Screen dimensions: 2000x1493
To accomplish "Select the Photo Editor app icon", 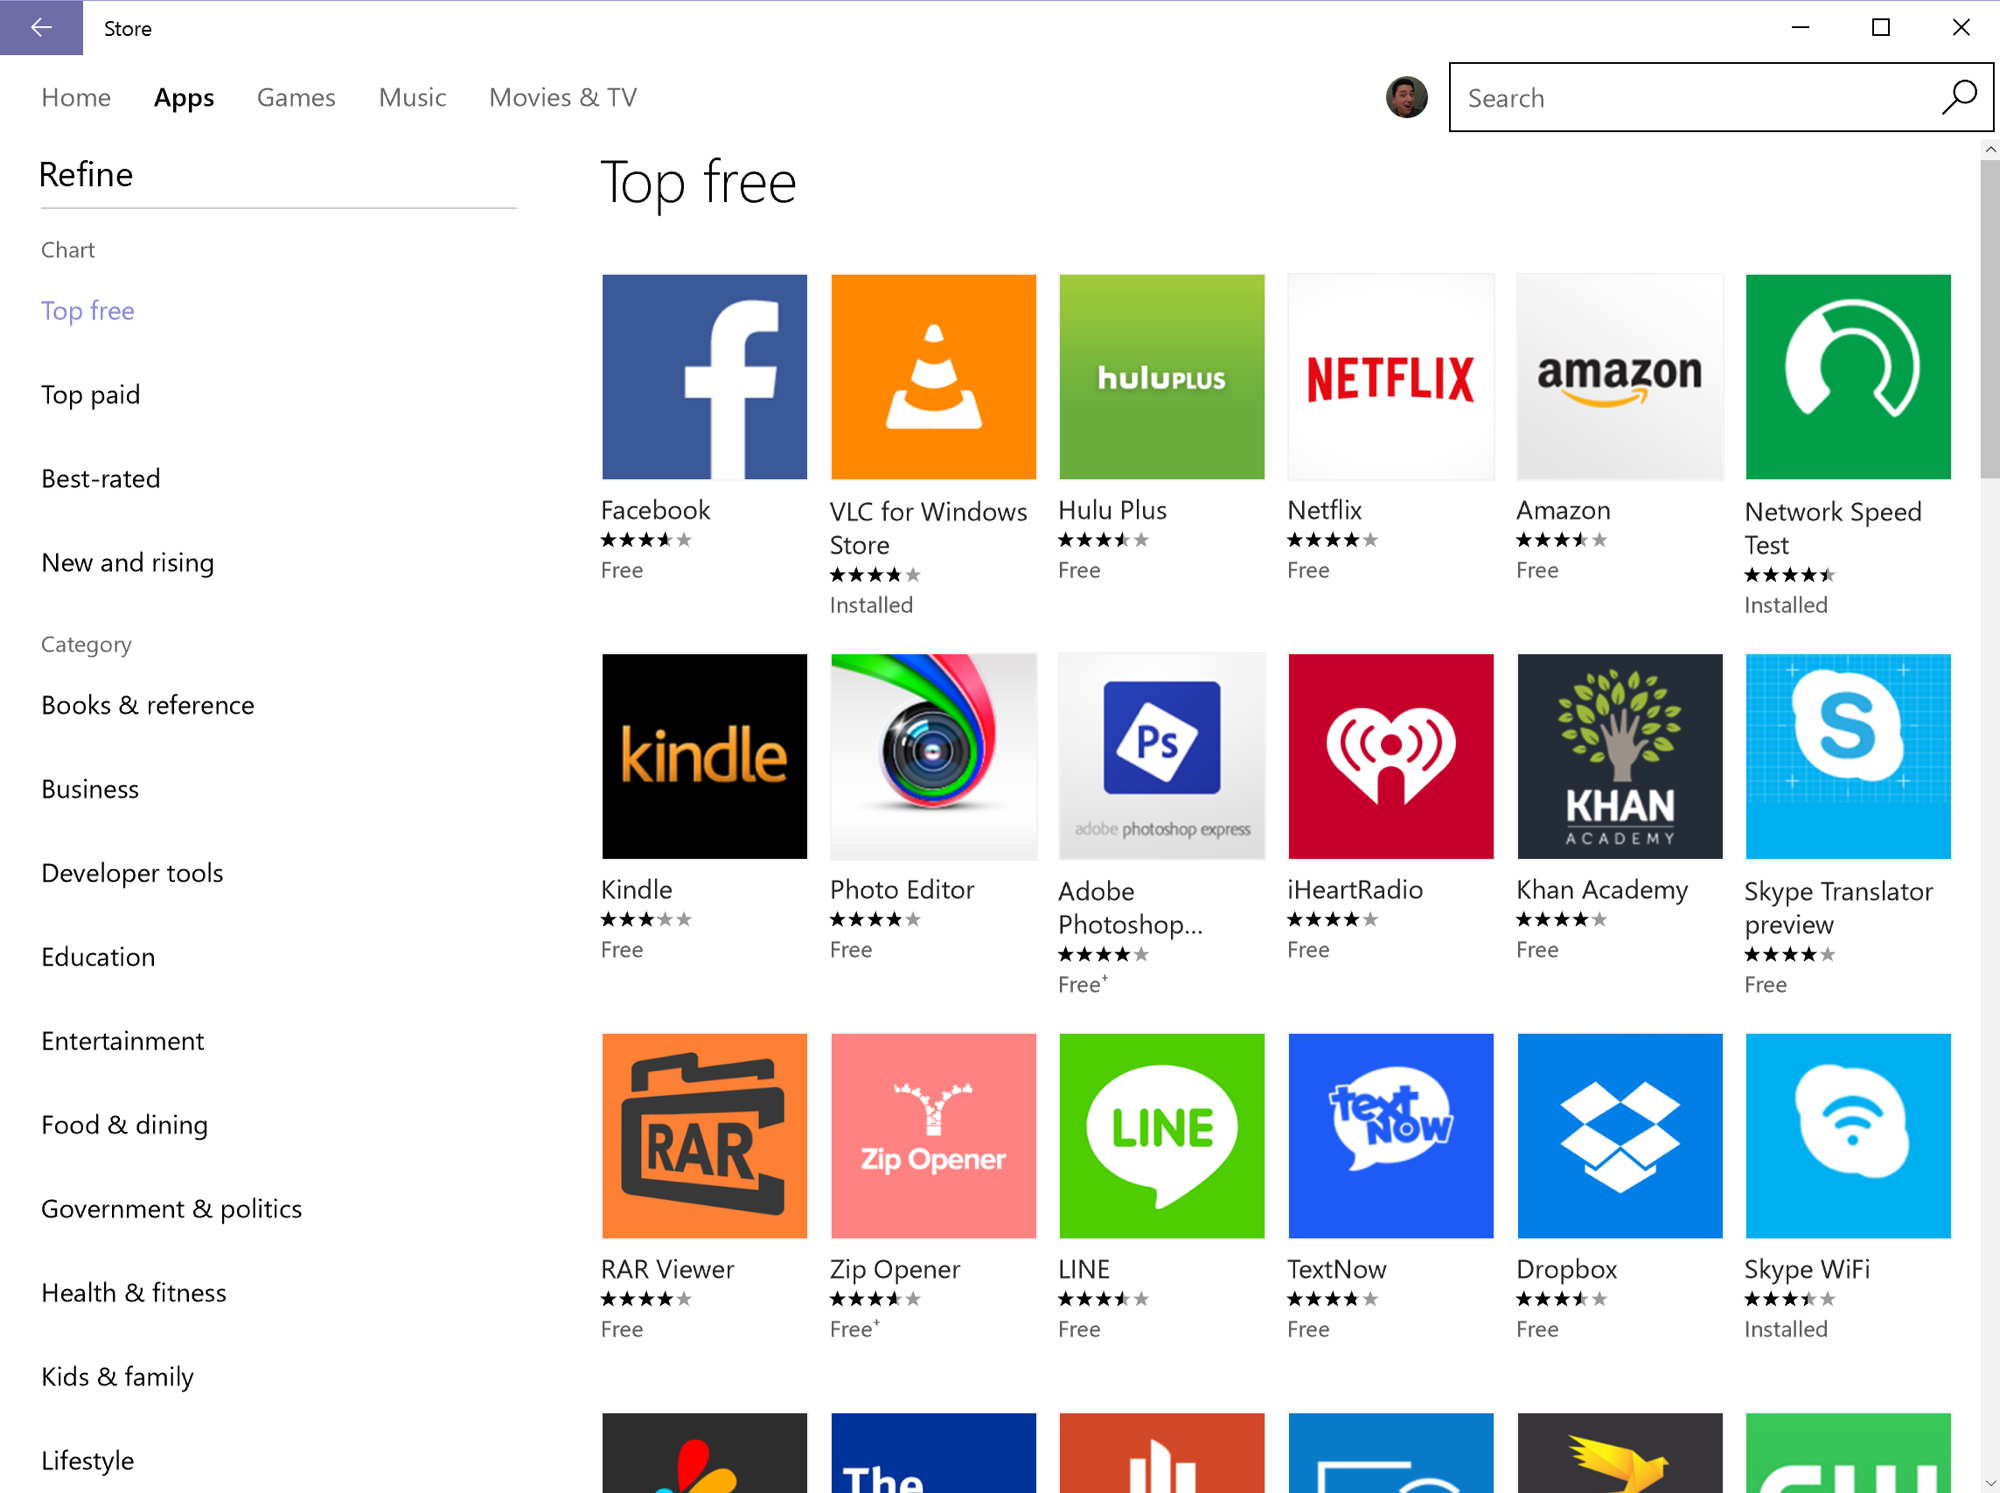I will click(933, 757).
